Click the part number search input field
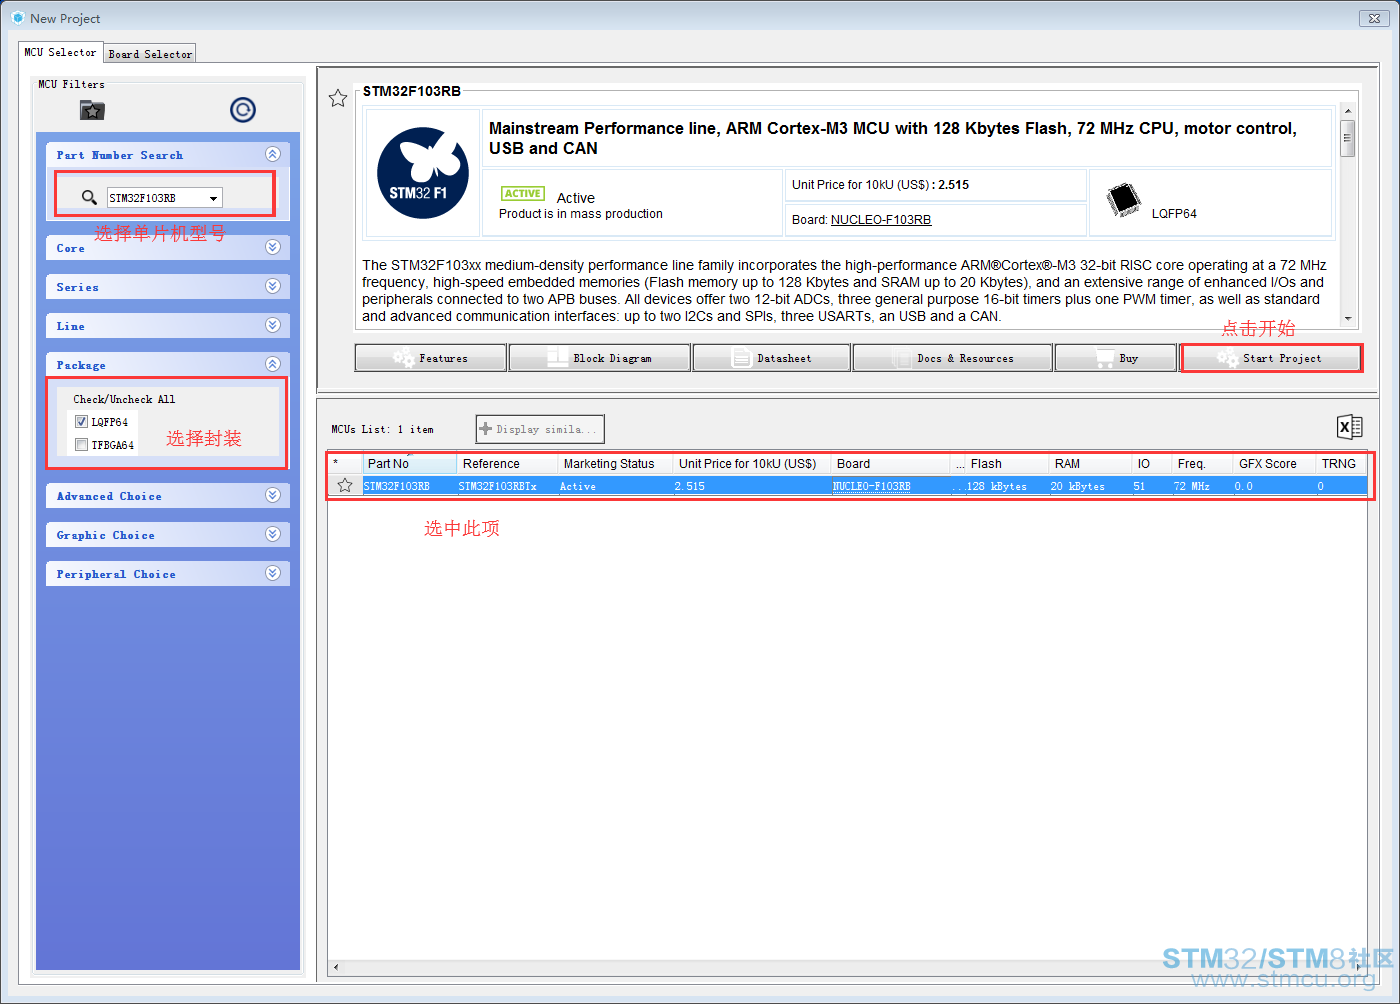Screen dimensions: 1400x1004 tap(156, 198)
